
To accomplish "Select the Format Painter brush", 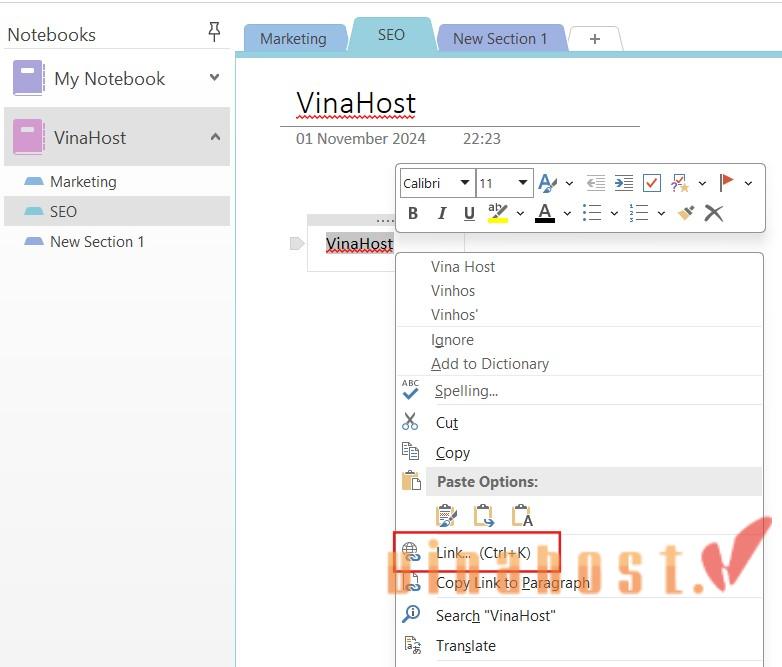I will point(686,213).
